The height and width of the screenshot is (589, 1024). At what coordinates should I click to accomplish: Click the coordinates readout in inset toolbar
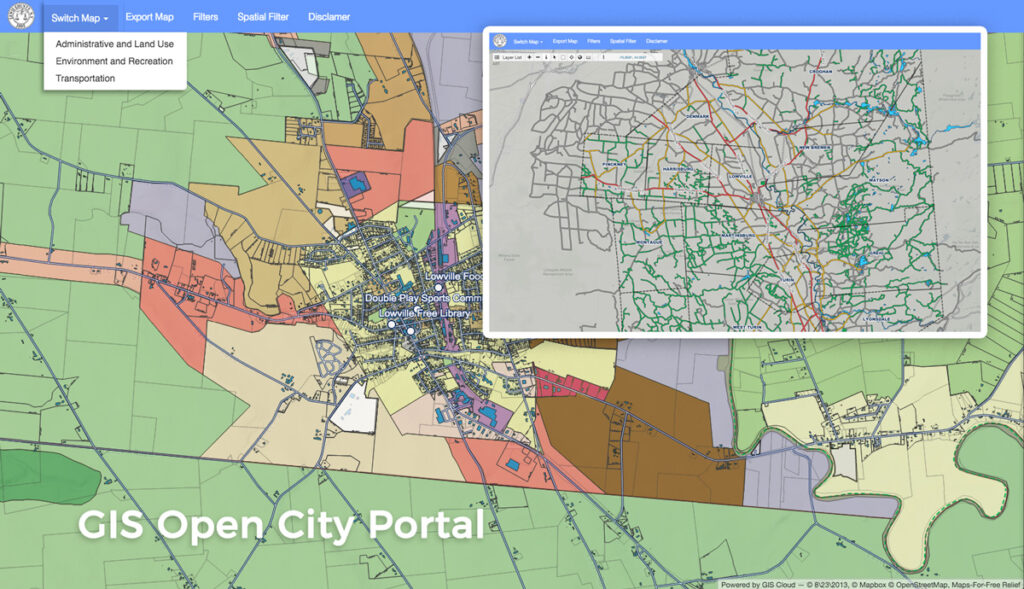point(633,57)
